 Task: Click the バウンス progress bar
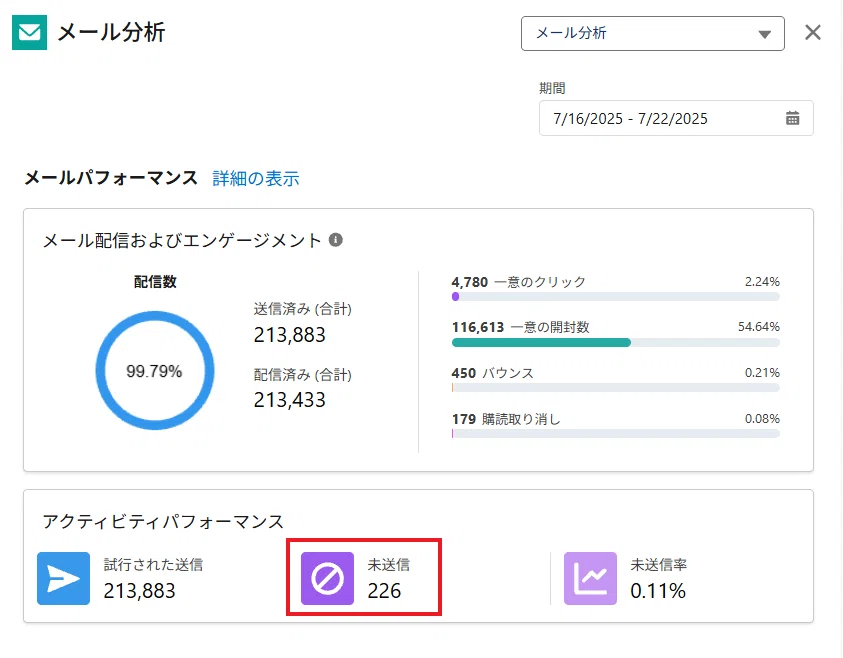click(616, 388)
